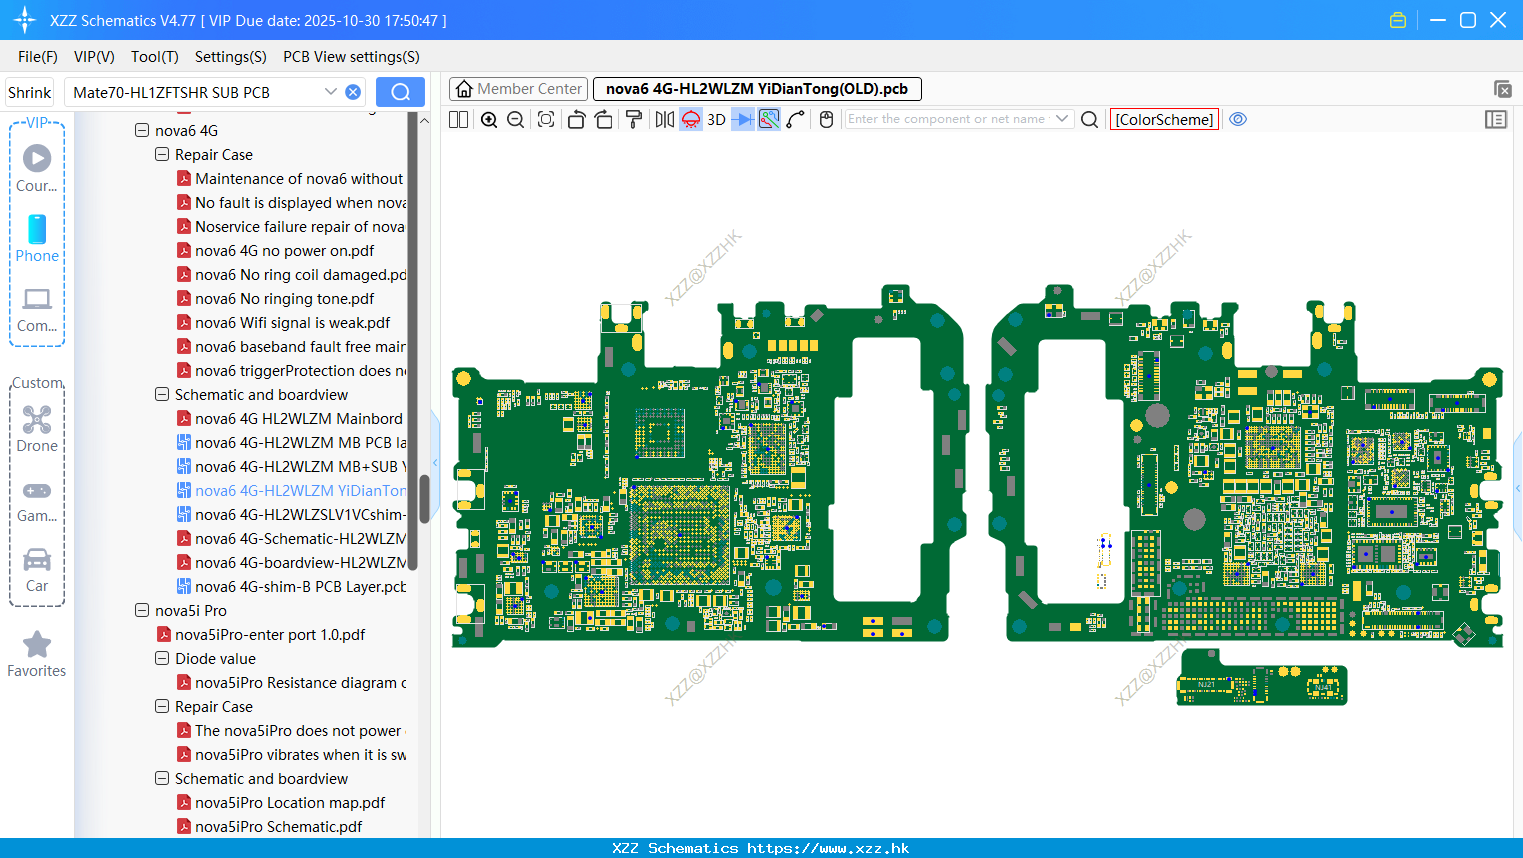
Task: Collapse nova6 Schematic and boardview node
Action: pos(162,394)
